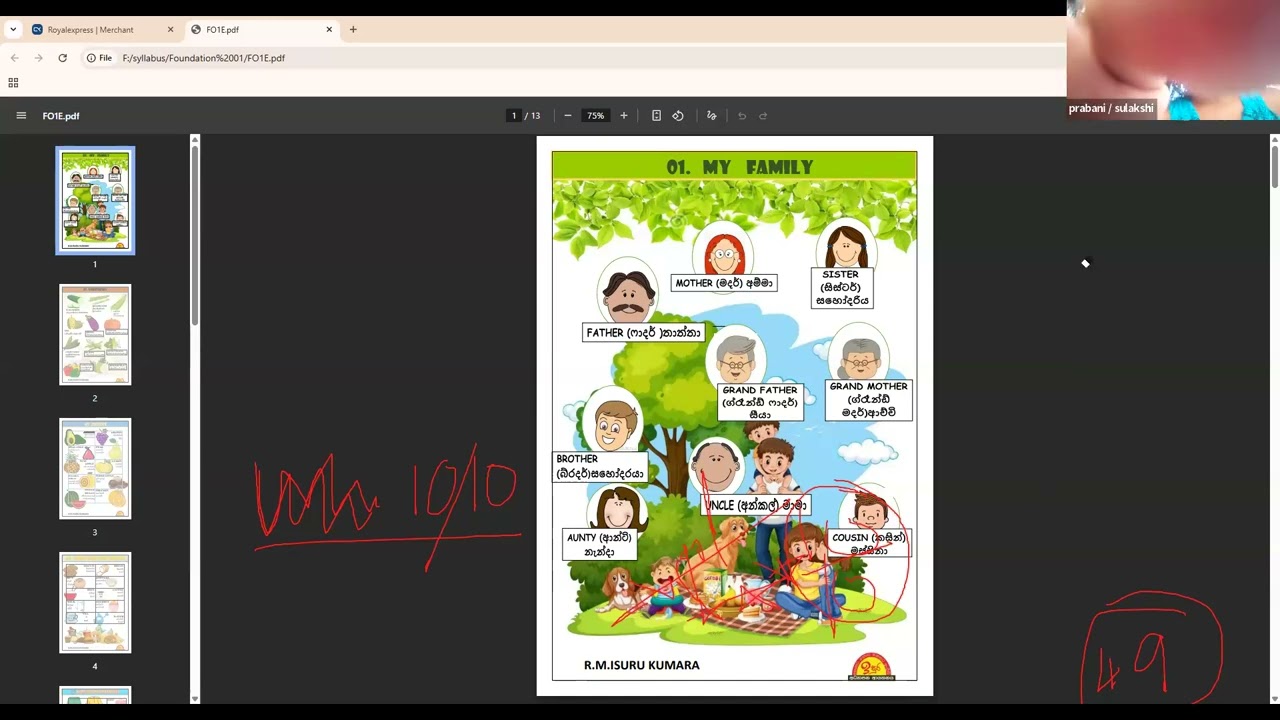
Task: Rotate the PDF counterclockwise
Action: [678, 116]
